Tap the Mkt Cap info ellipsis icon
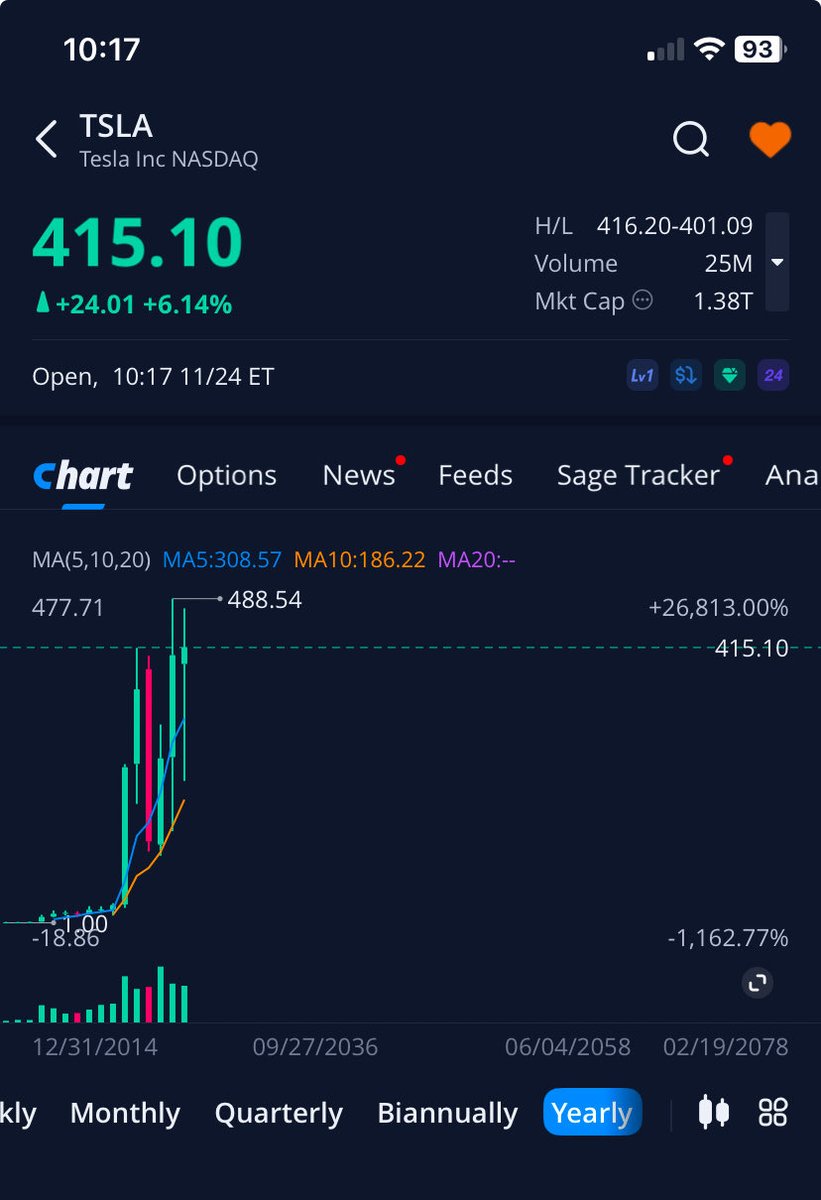This screenshot has width=821, height=1200. pyautogui.click(x=643, y=300)
